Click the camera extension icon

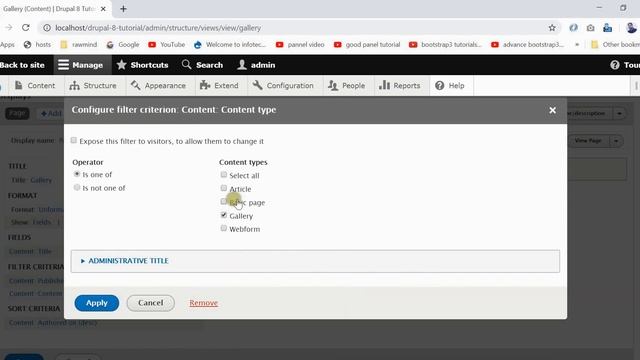590,28
